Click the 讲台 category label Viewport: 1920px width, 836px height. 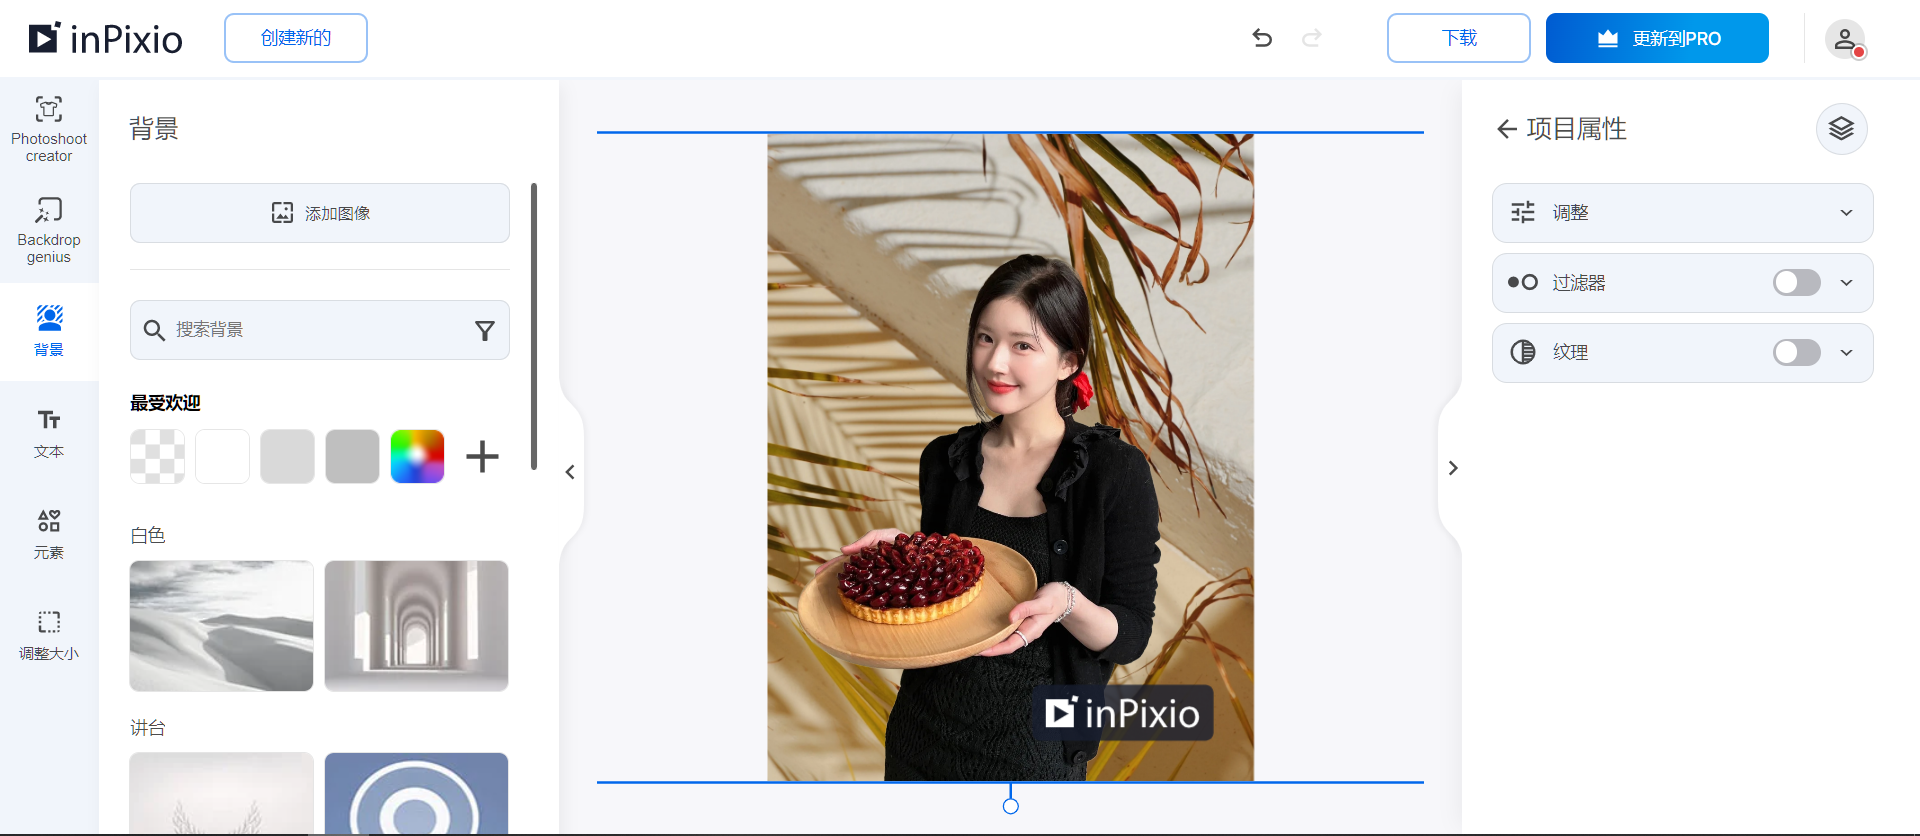click(x=148, y=728)
